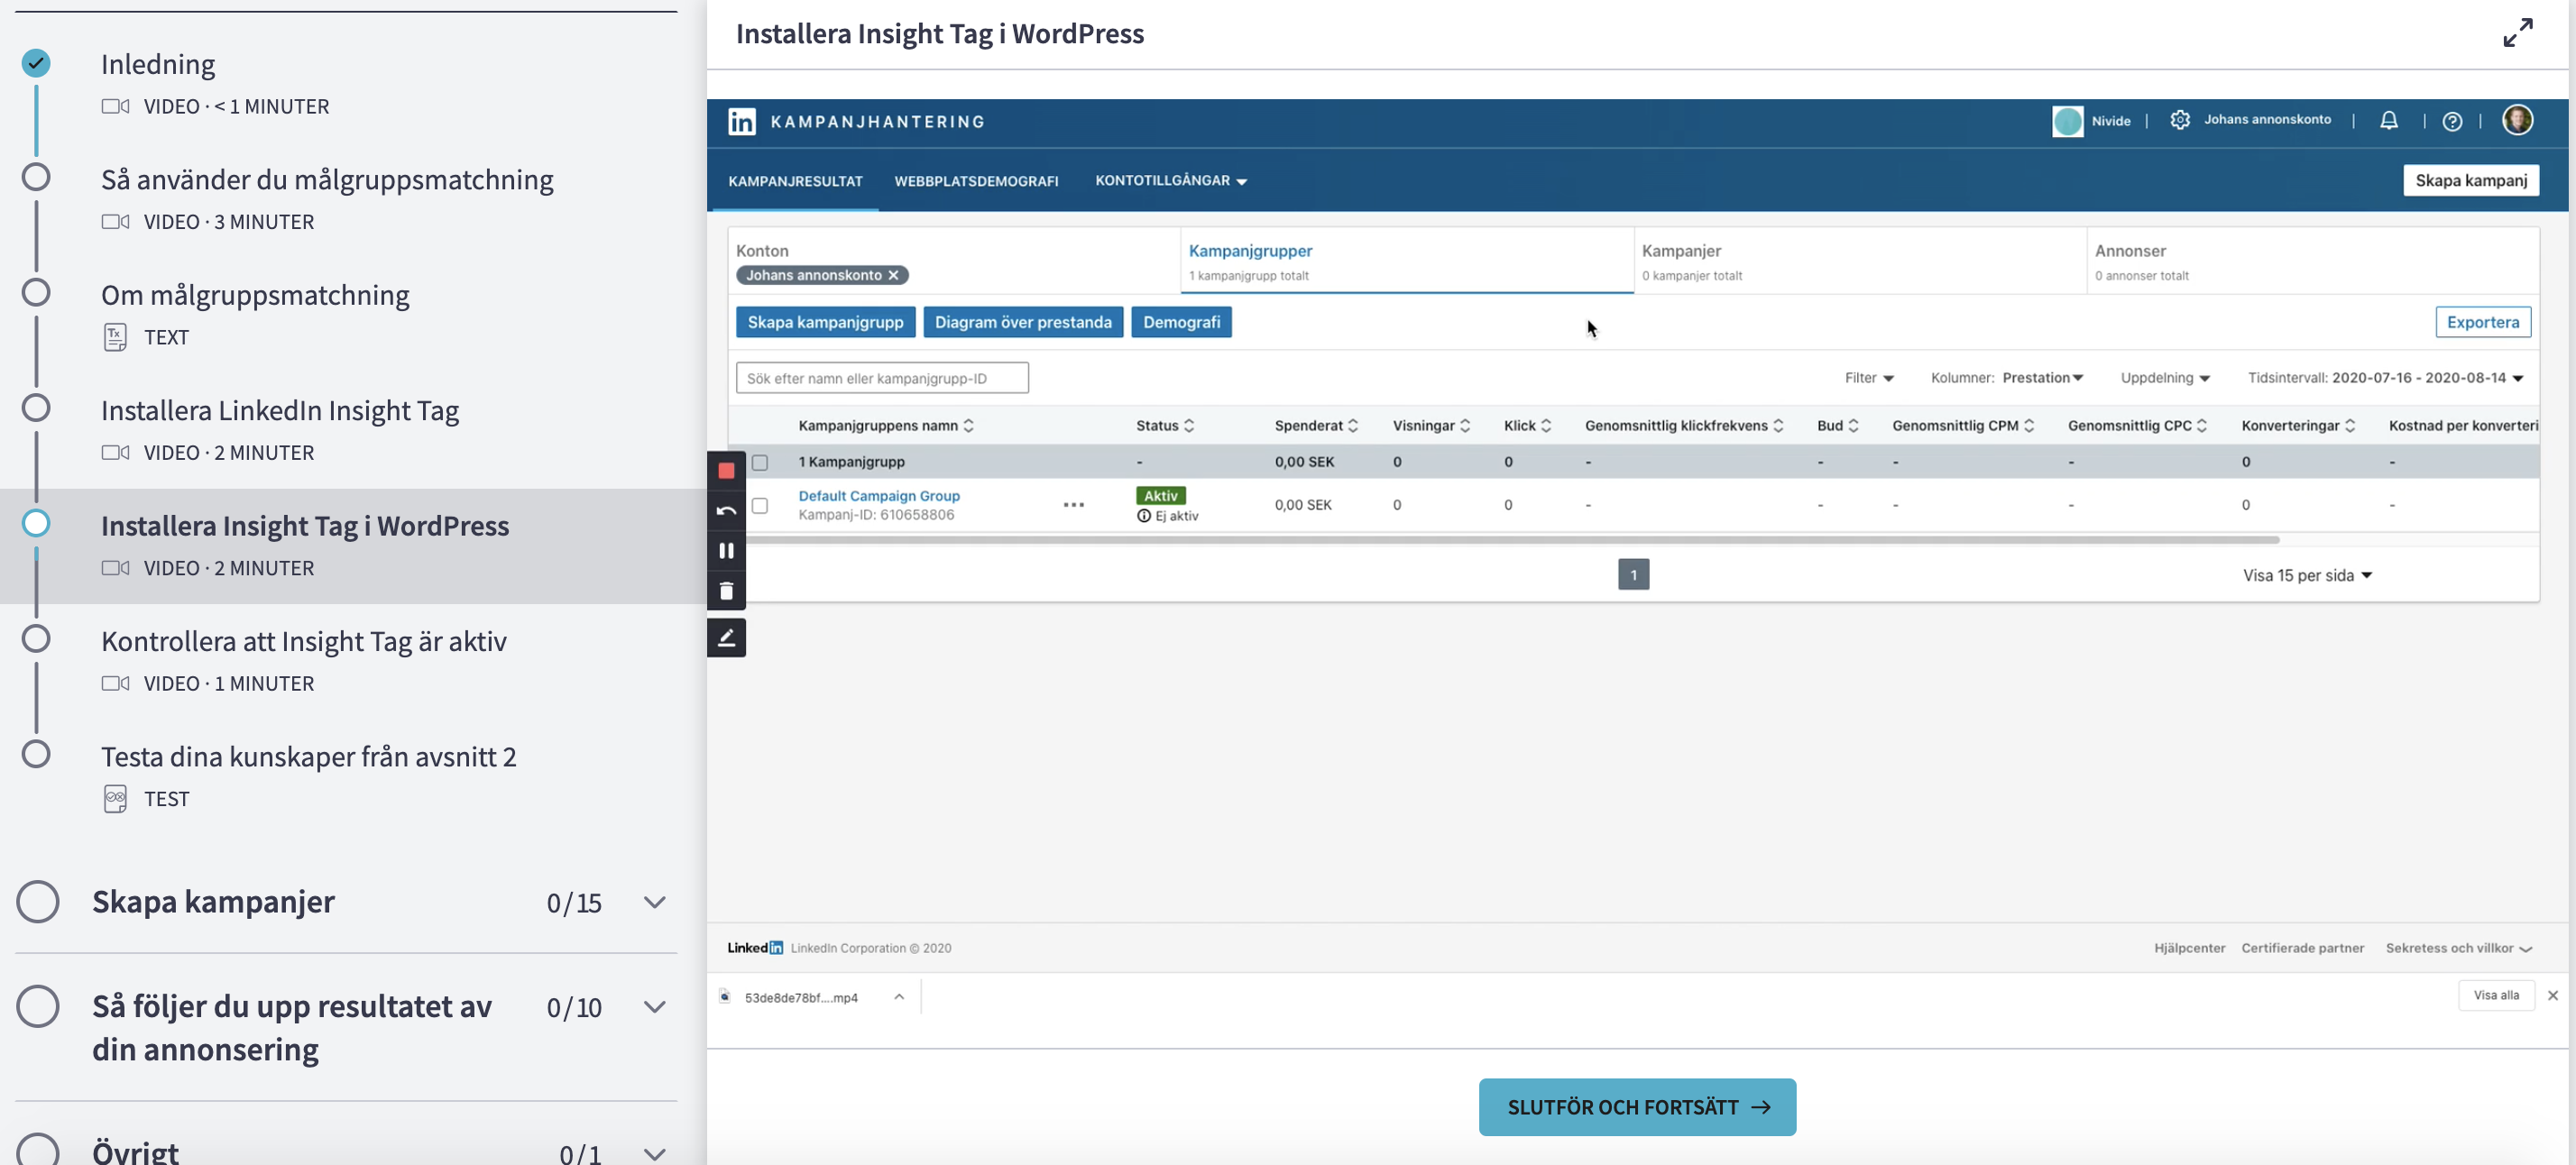
Task: Expand the Skapa kampanjer section
Action: coord(654,902)
